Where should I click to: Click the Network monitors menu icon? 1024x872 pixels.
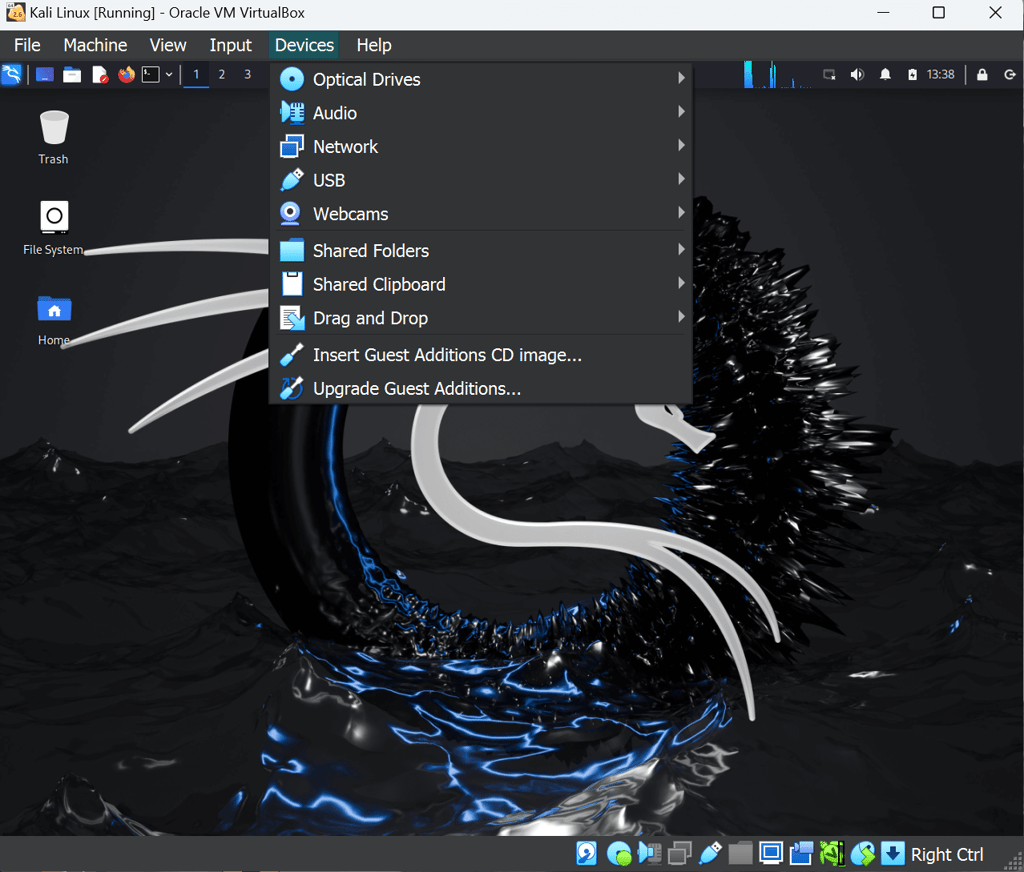(292, 146)
